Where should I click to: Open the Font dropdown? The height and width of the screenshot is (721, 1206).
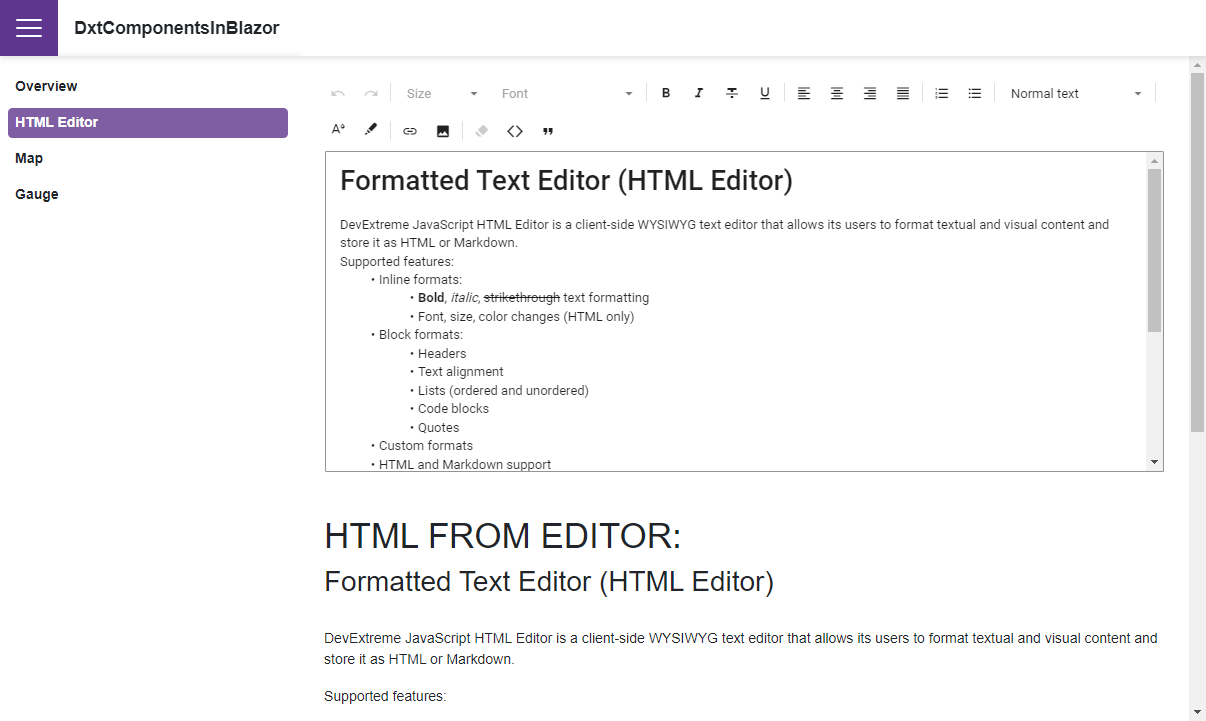point(567,93)
